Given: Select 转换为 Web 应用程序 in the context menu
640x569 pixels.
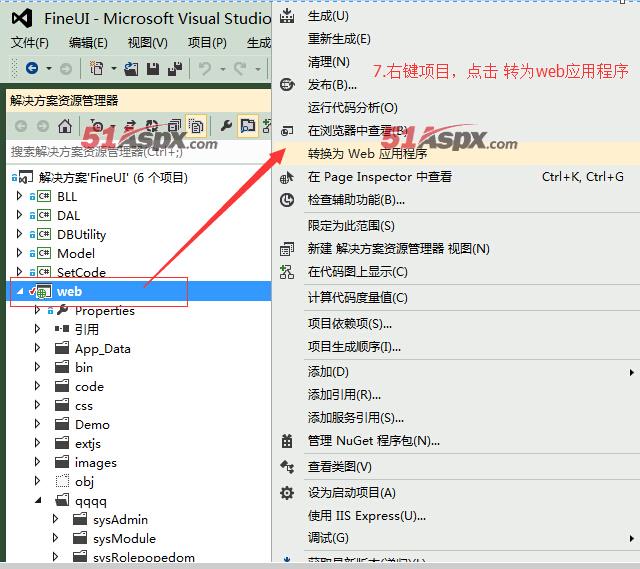Looking at the screenshot, I should click(456, 154).
